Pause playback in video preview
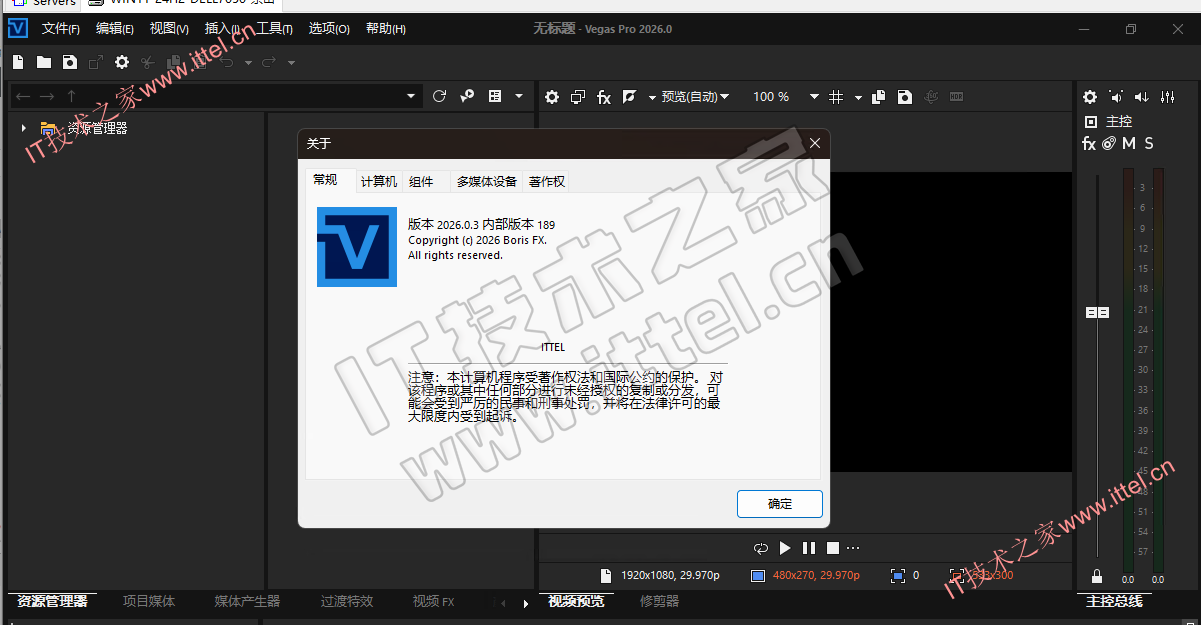 (809, 548)
